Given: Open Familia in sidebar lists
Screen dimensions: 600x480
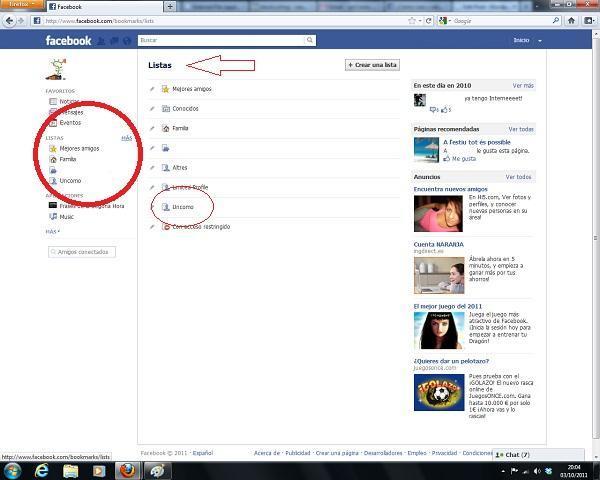Looking at the screenshot, I should pyautogui.click(x=68, y=159).
